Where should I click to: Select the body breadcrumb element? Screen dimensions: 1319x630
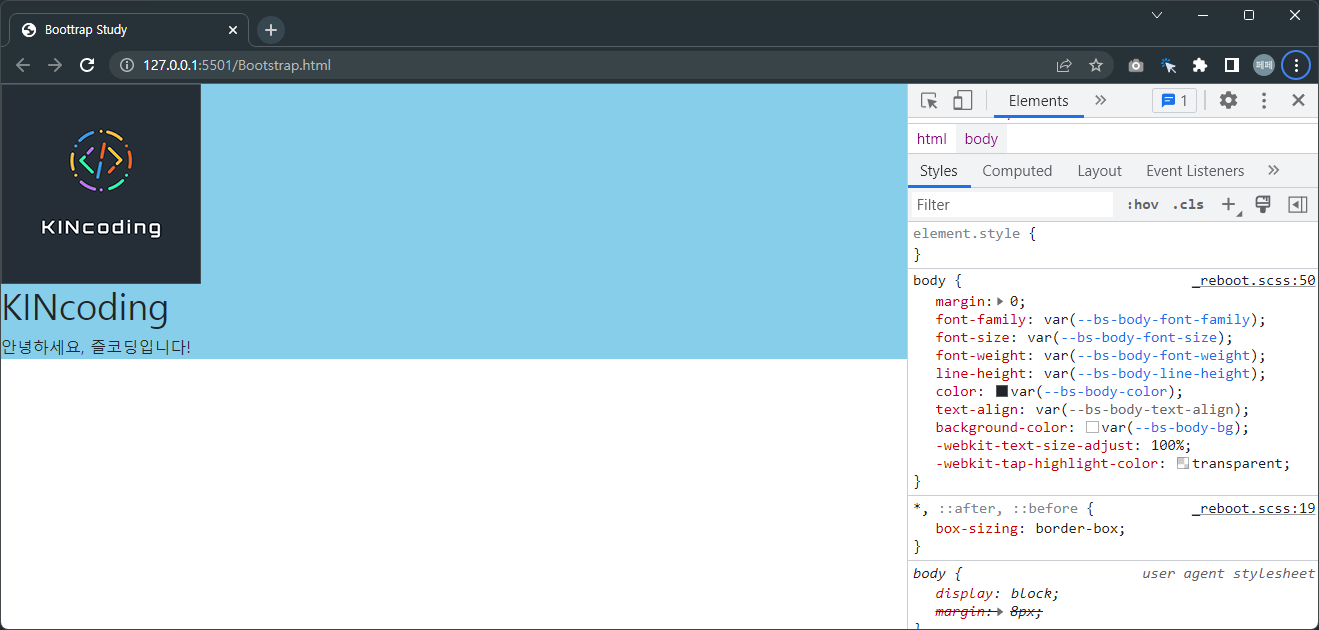[980, 138]
